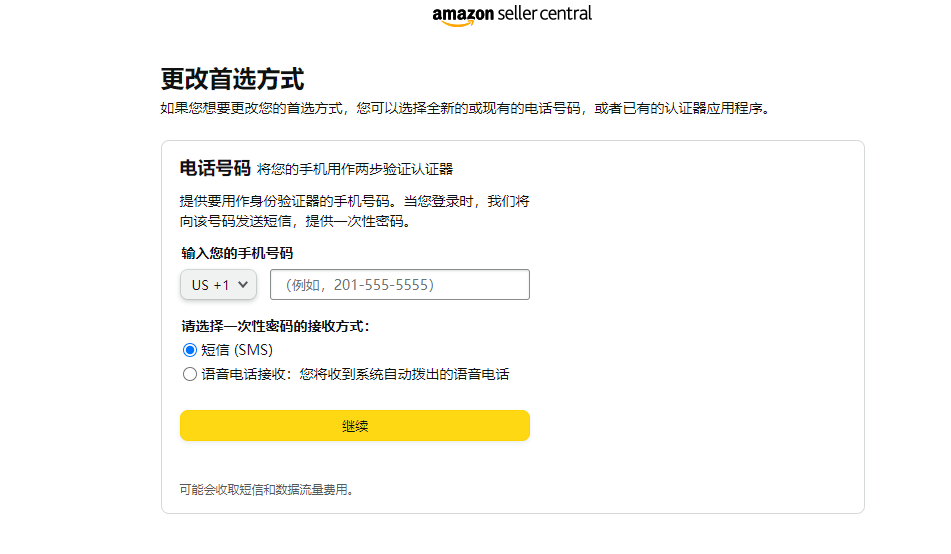The image size is (951, 554).
Task: Click the Amazon Seller Central logo
Action: point(512,15)
